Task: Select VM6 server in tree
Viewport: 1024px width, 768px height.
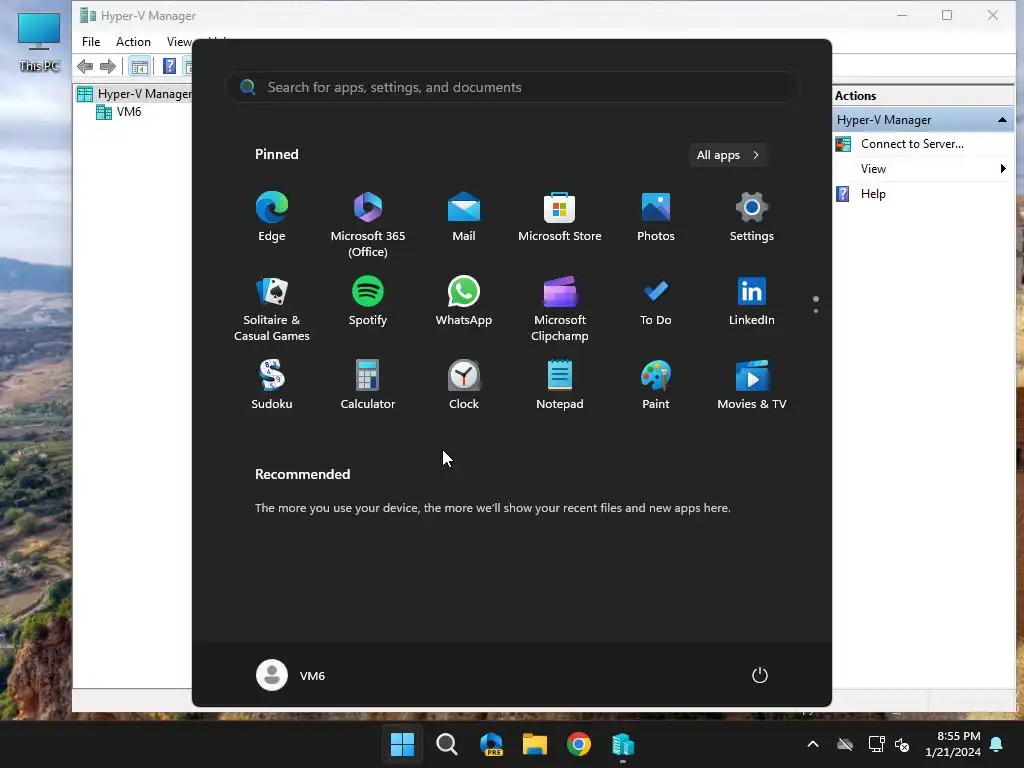Action: [119, 112]
